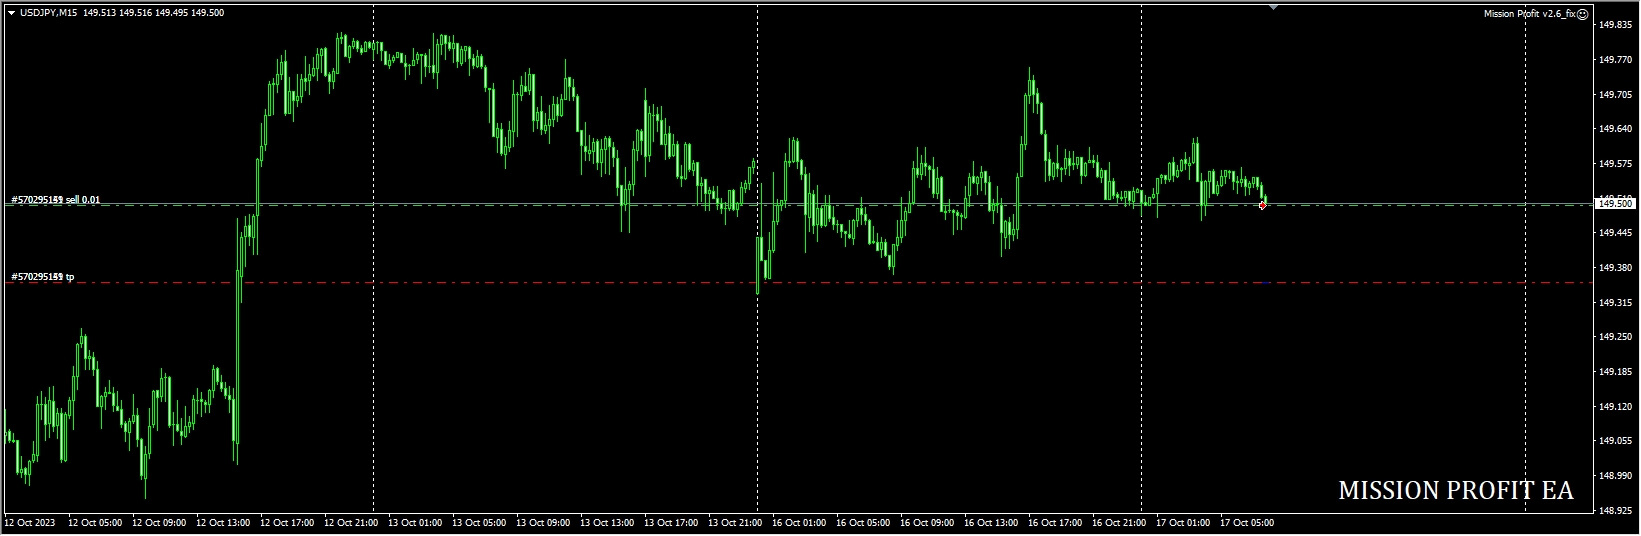Click the gray chart shift triangle marker
1641x536 pixels.
tap(1273, 7)
